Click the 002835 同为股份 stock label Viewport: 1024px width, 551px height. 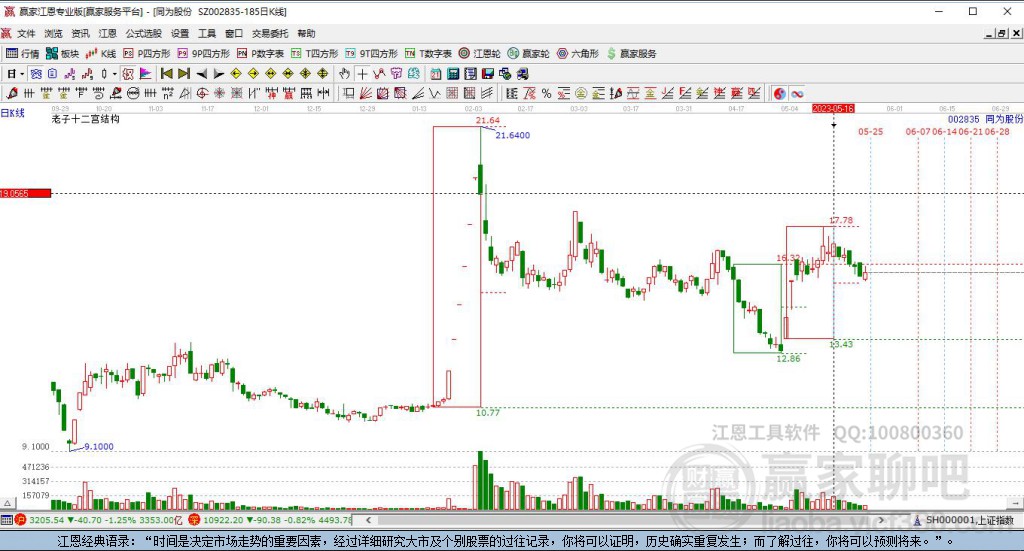[985, 119]
